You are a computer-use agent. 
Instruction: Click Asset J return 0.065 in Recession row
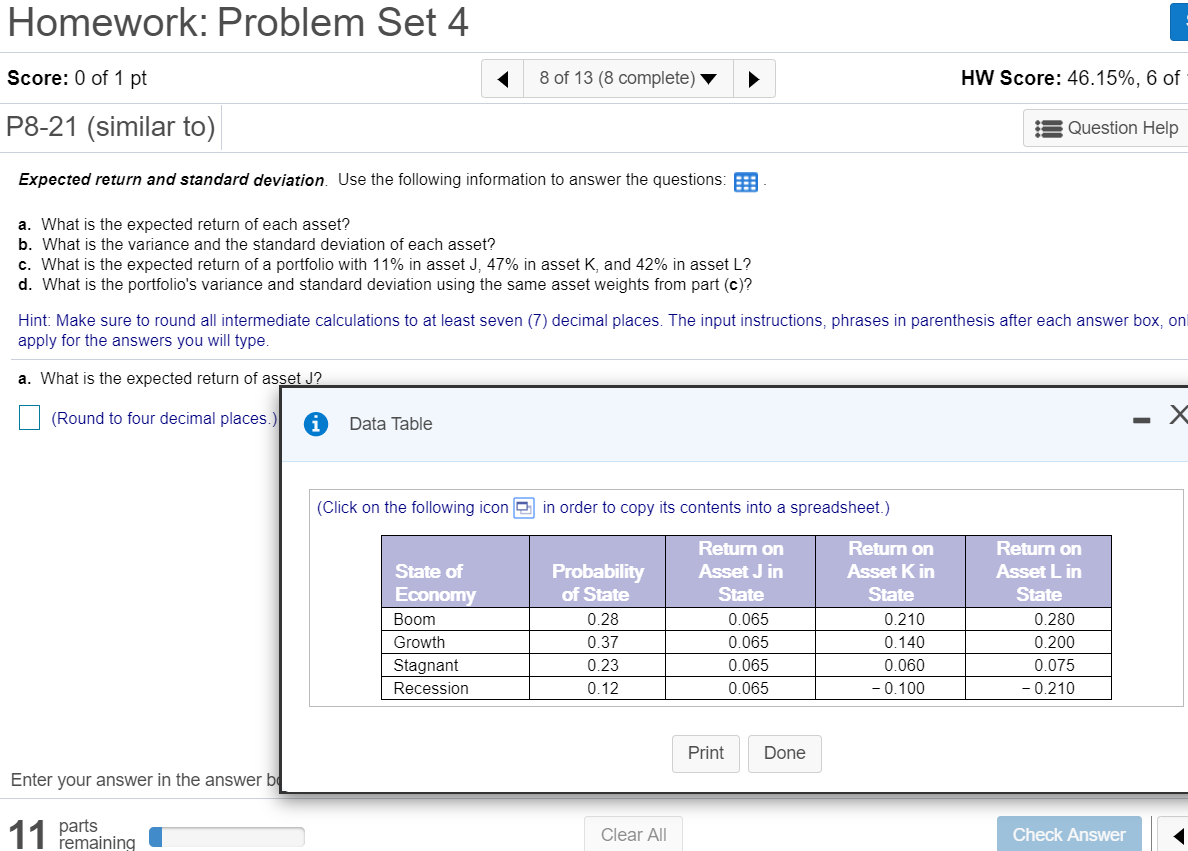749,688
